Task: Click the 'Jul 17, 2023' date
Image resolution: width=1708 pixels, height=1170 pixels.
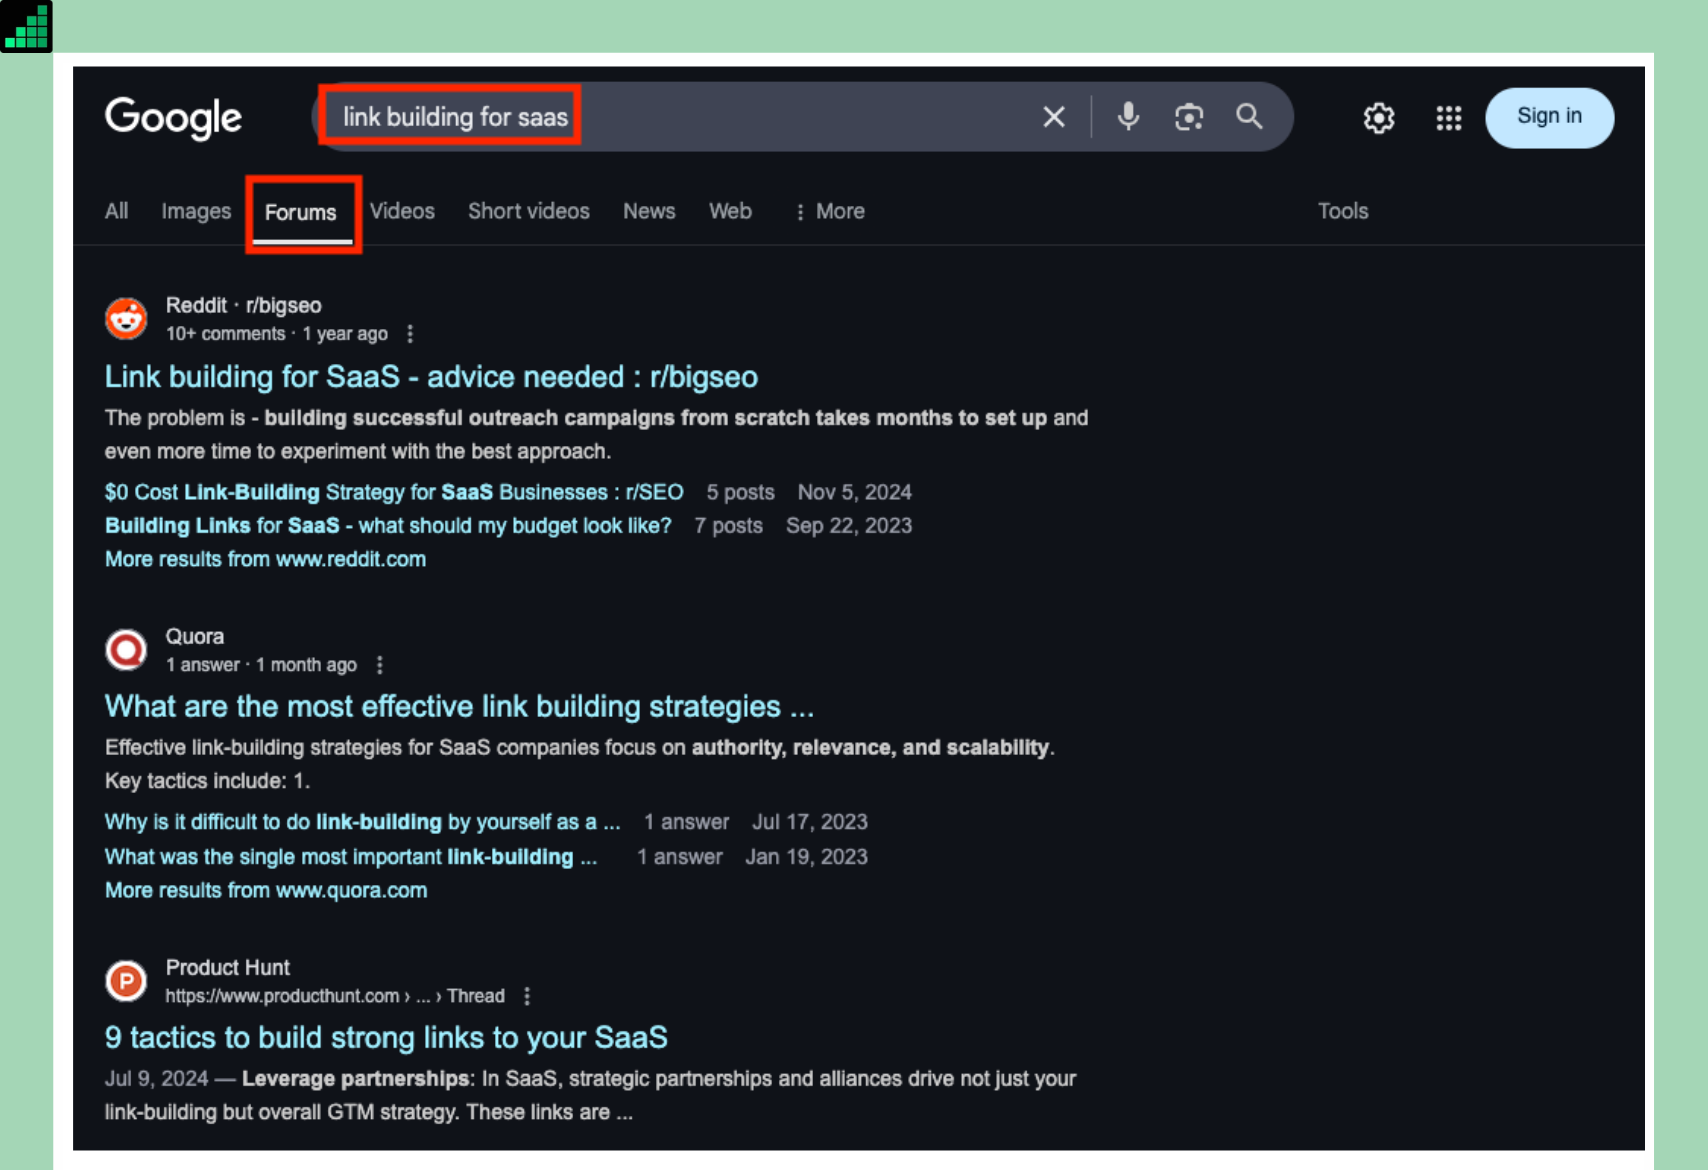Action: coord(810,822)
